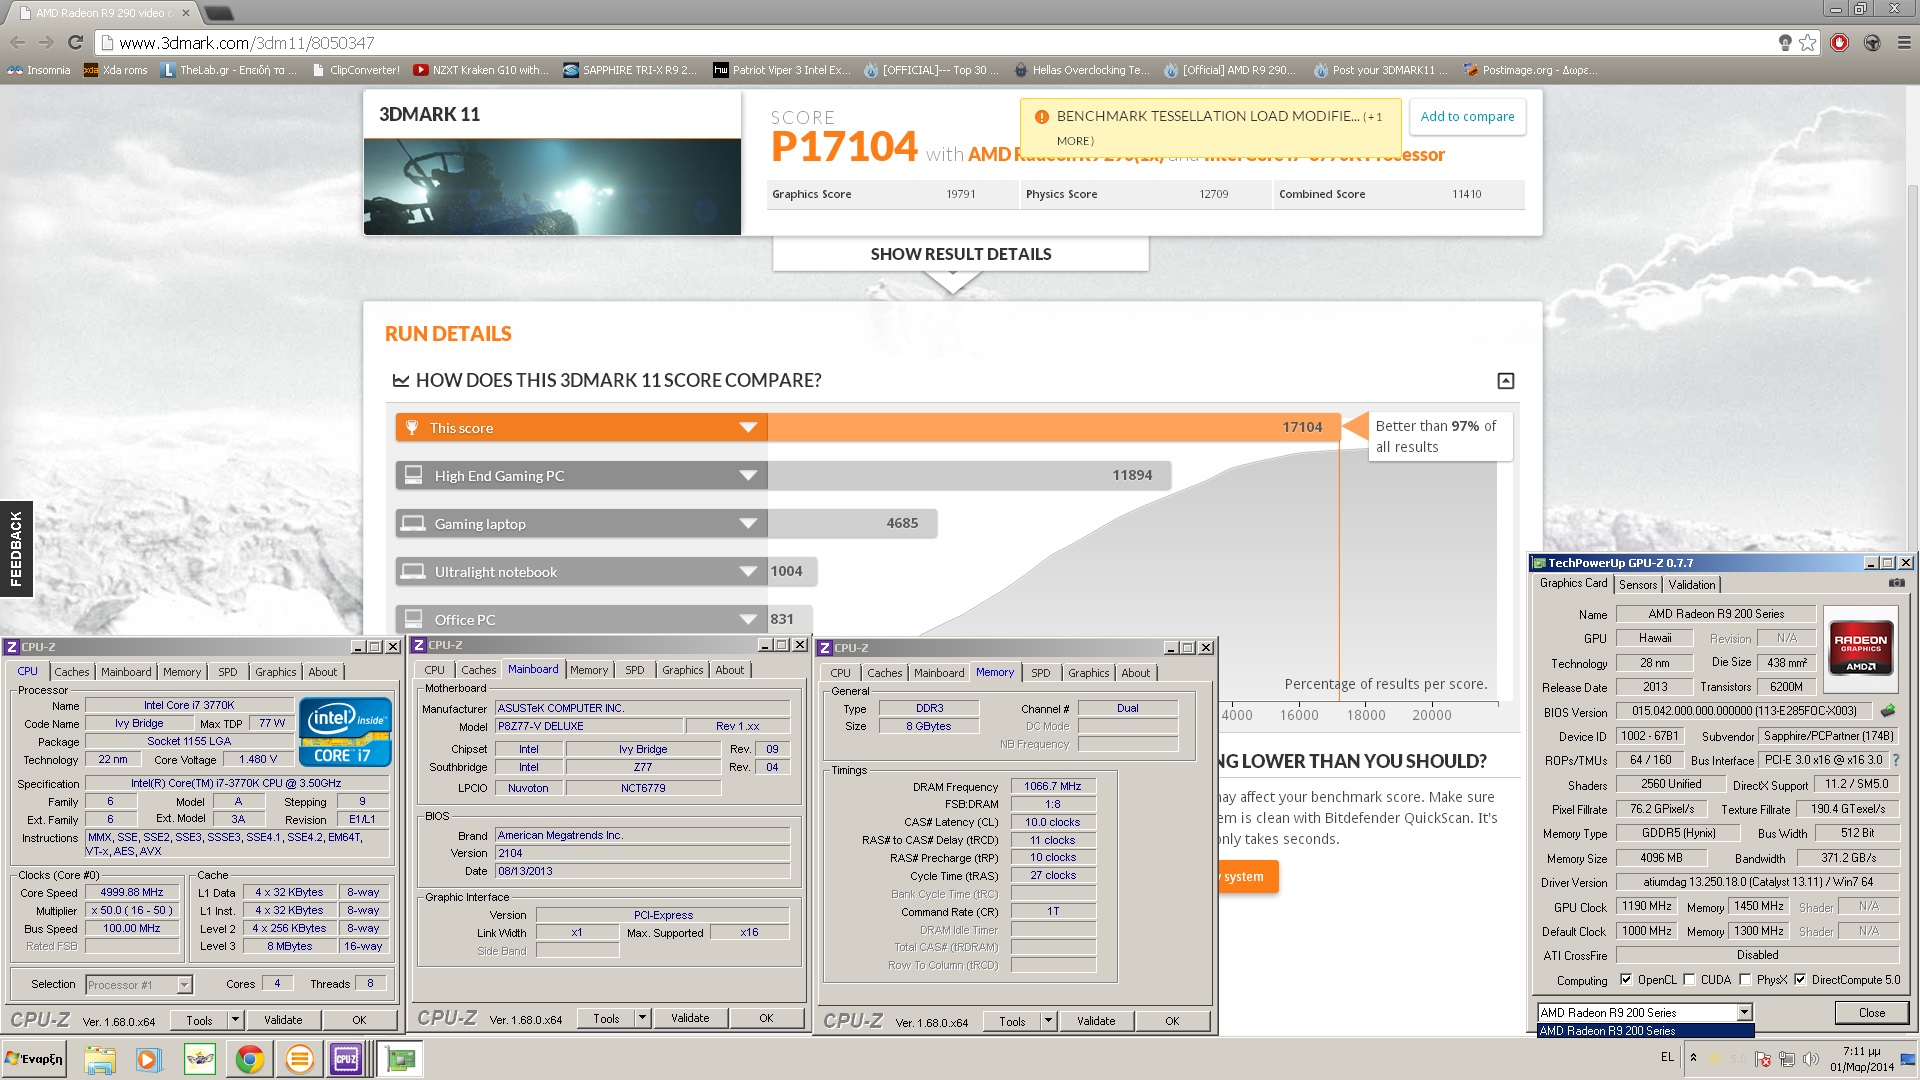Click SHOW RESULT DETAILS
1920x1080 pixels.
961,254
